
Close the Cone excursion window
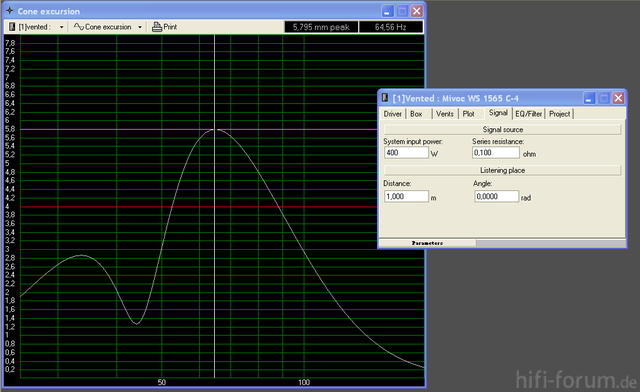(416, 11)
